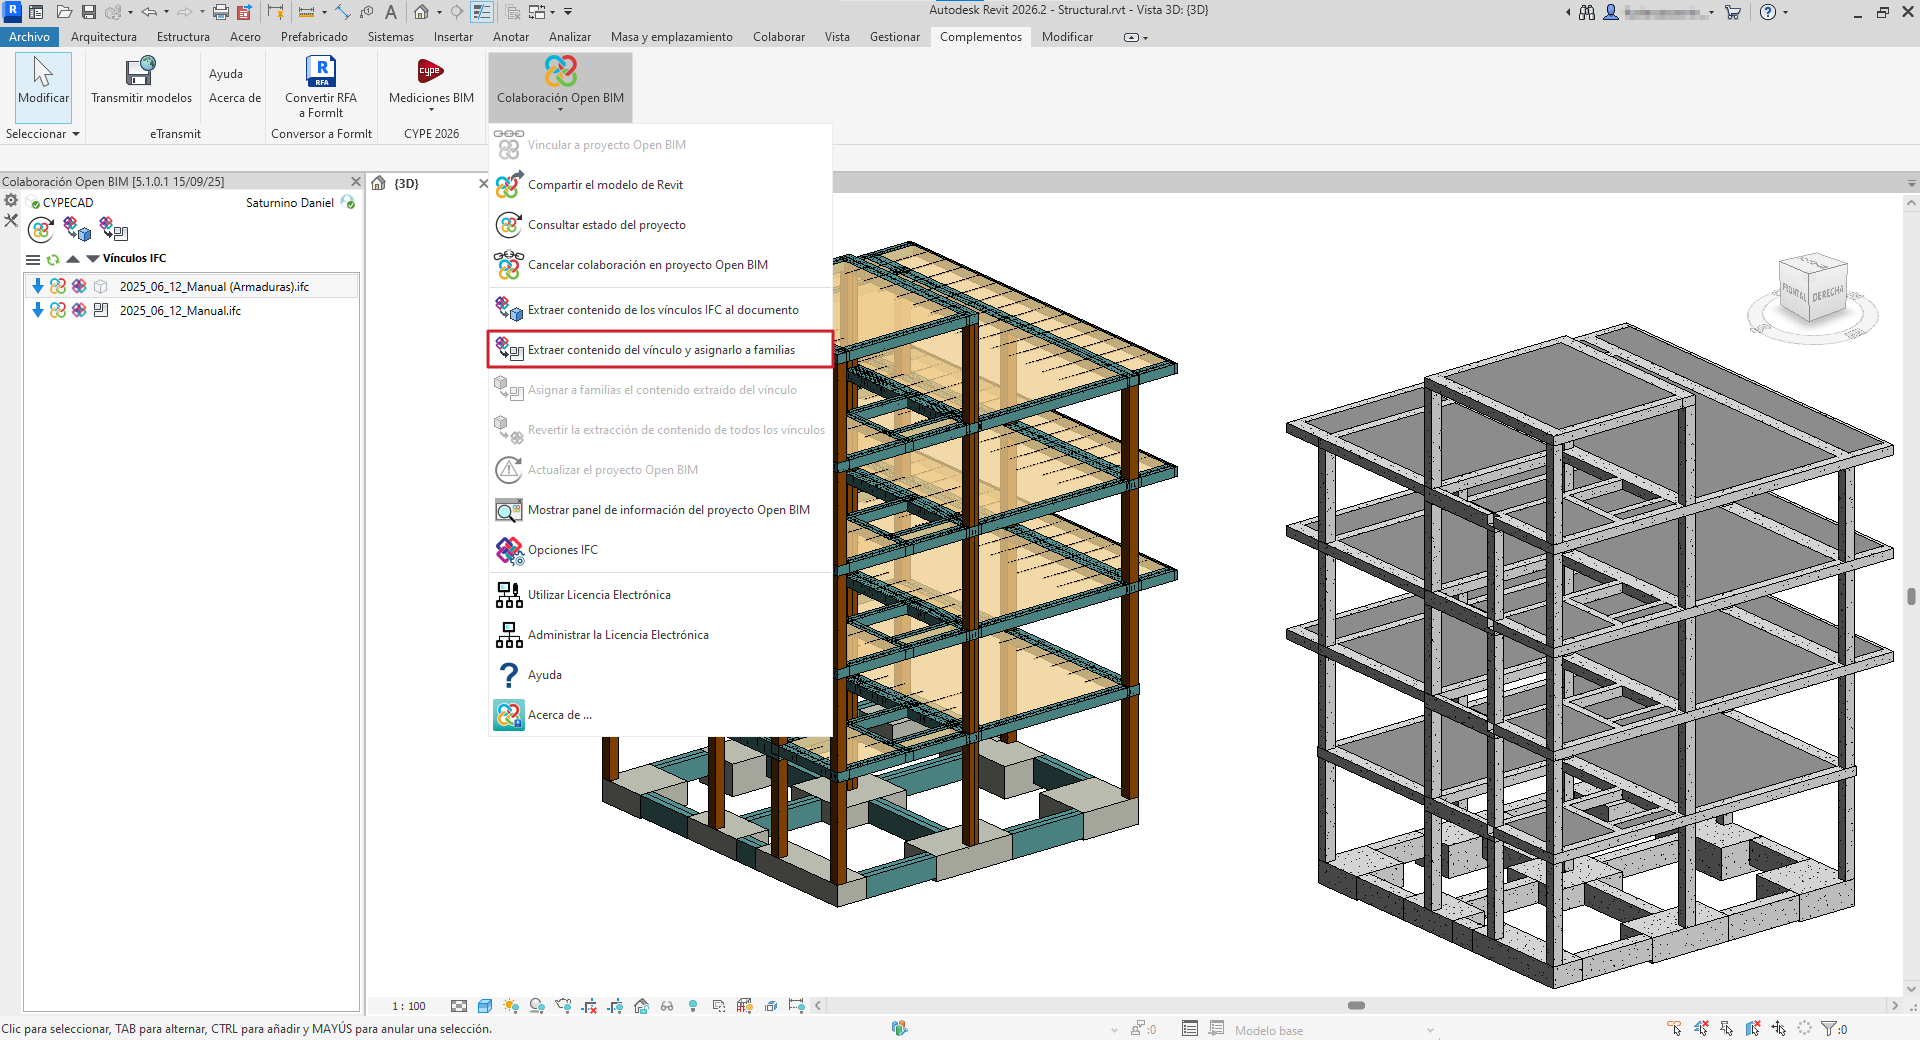Toggle sun path in view control bar
1920x1040 pixels.
point(511,1006)
